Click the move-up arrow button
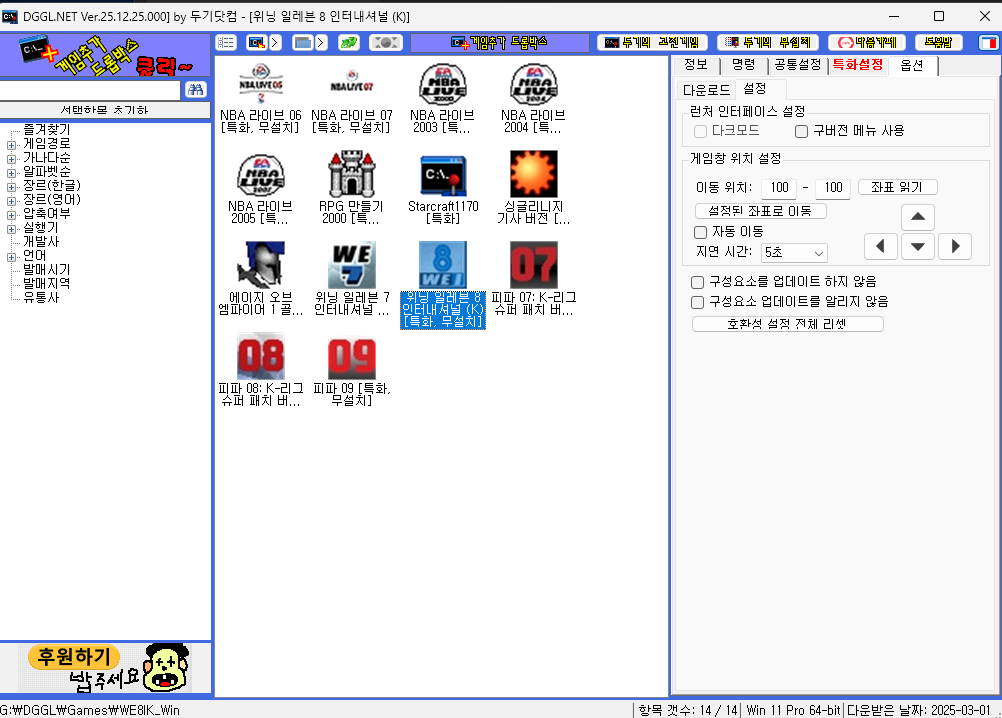This screenshot has height=718, width=1002. pyautogui.click(x=918, y=217)
